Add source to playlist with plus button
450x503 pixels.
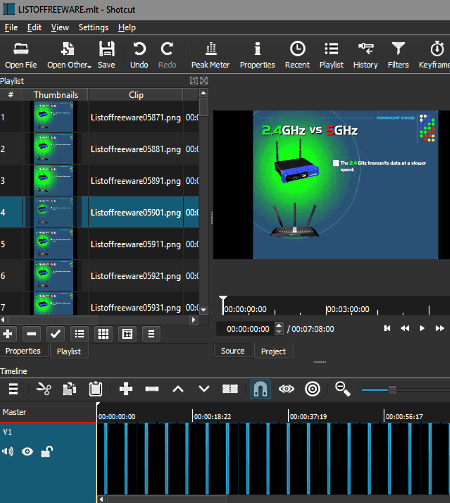pyautogui.click(x=8, y=334)
